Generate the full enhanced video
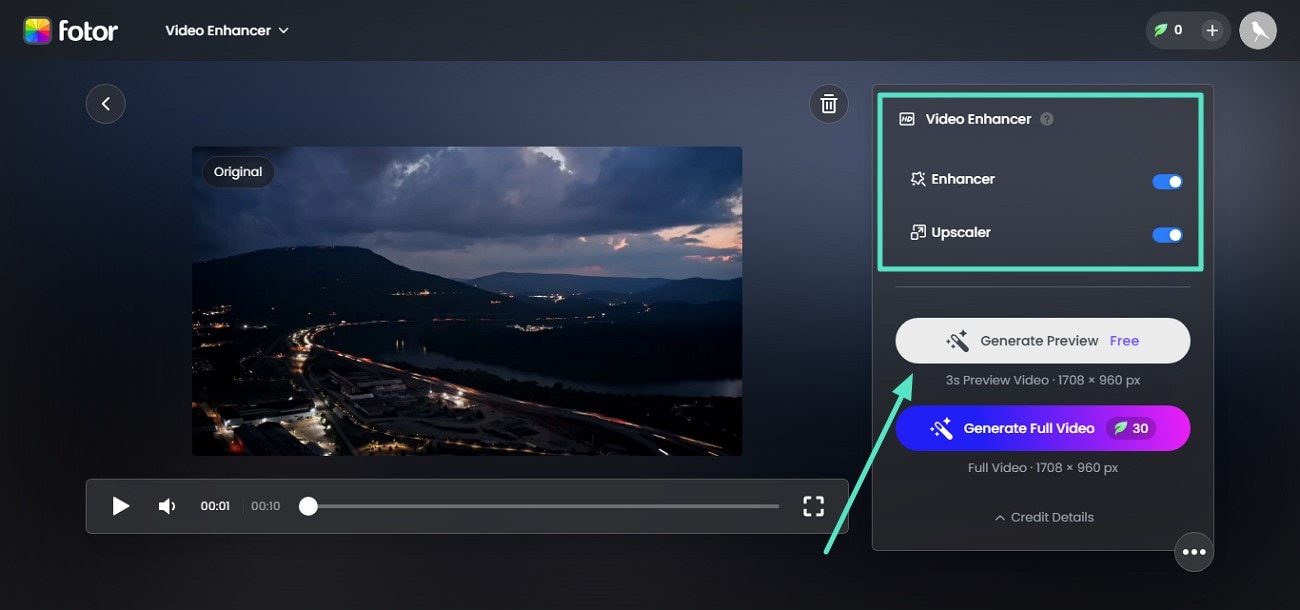Image resolution: width=1300 pixels, height=610 pixels. [x=1042, y=427]
